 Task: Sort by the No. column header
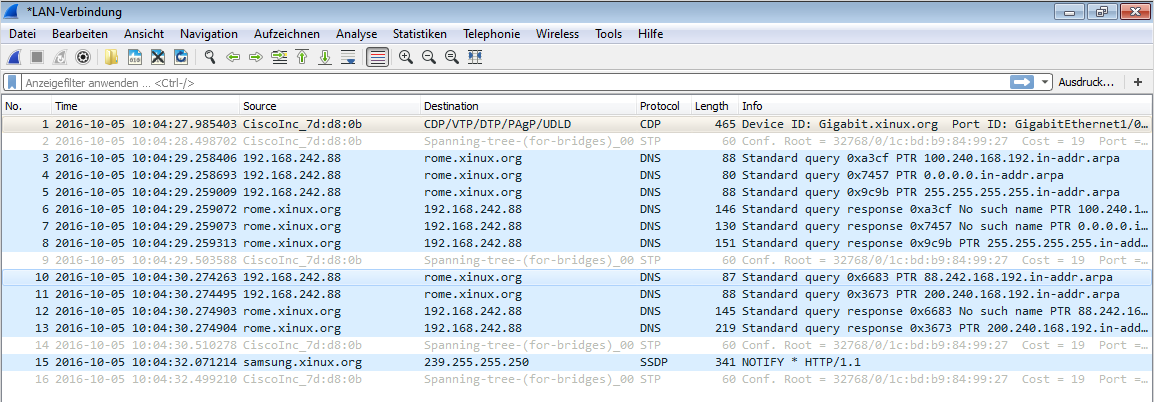[x=26, y=106]
